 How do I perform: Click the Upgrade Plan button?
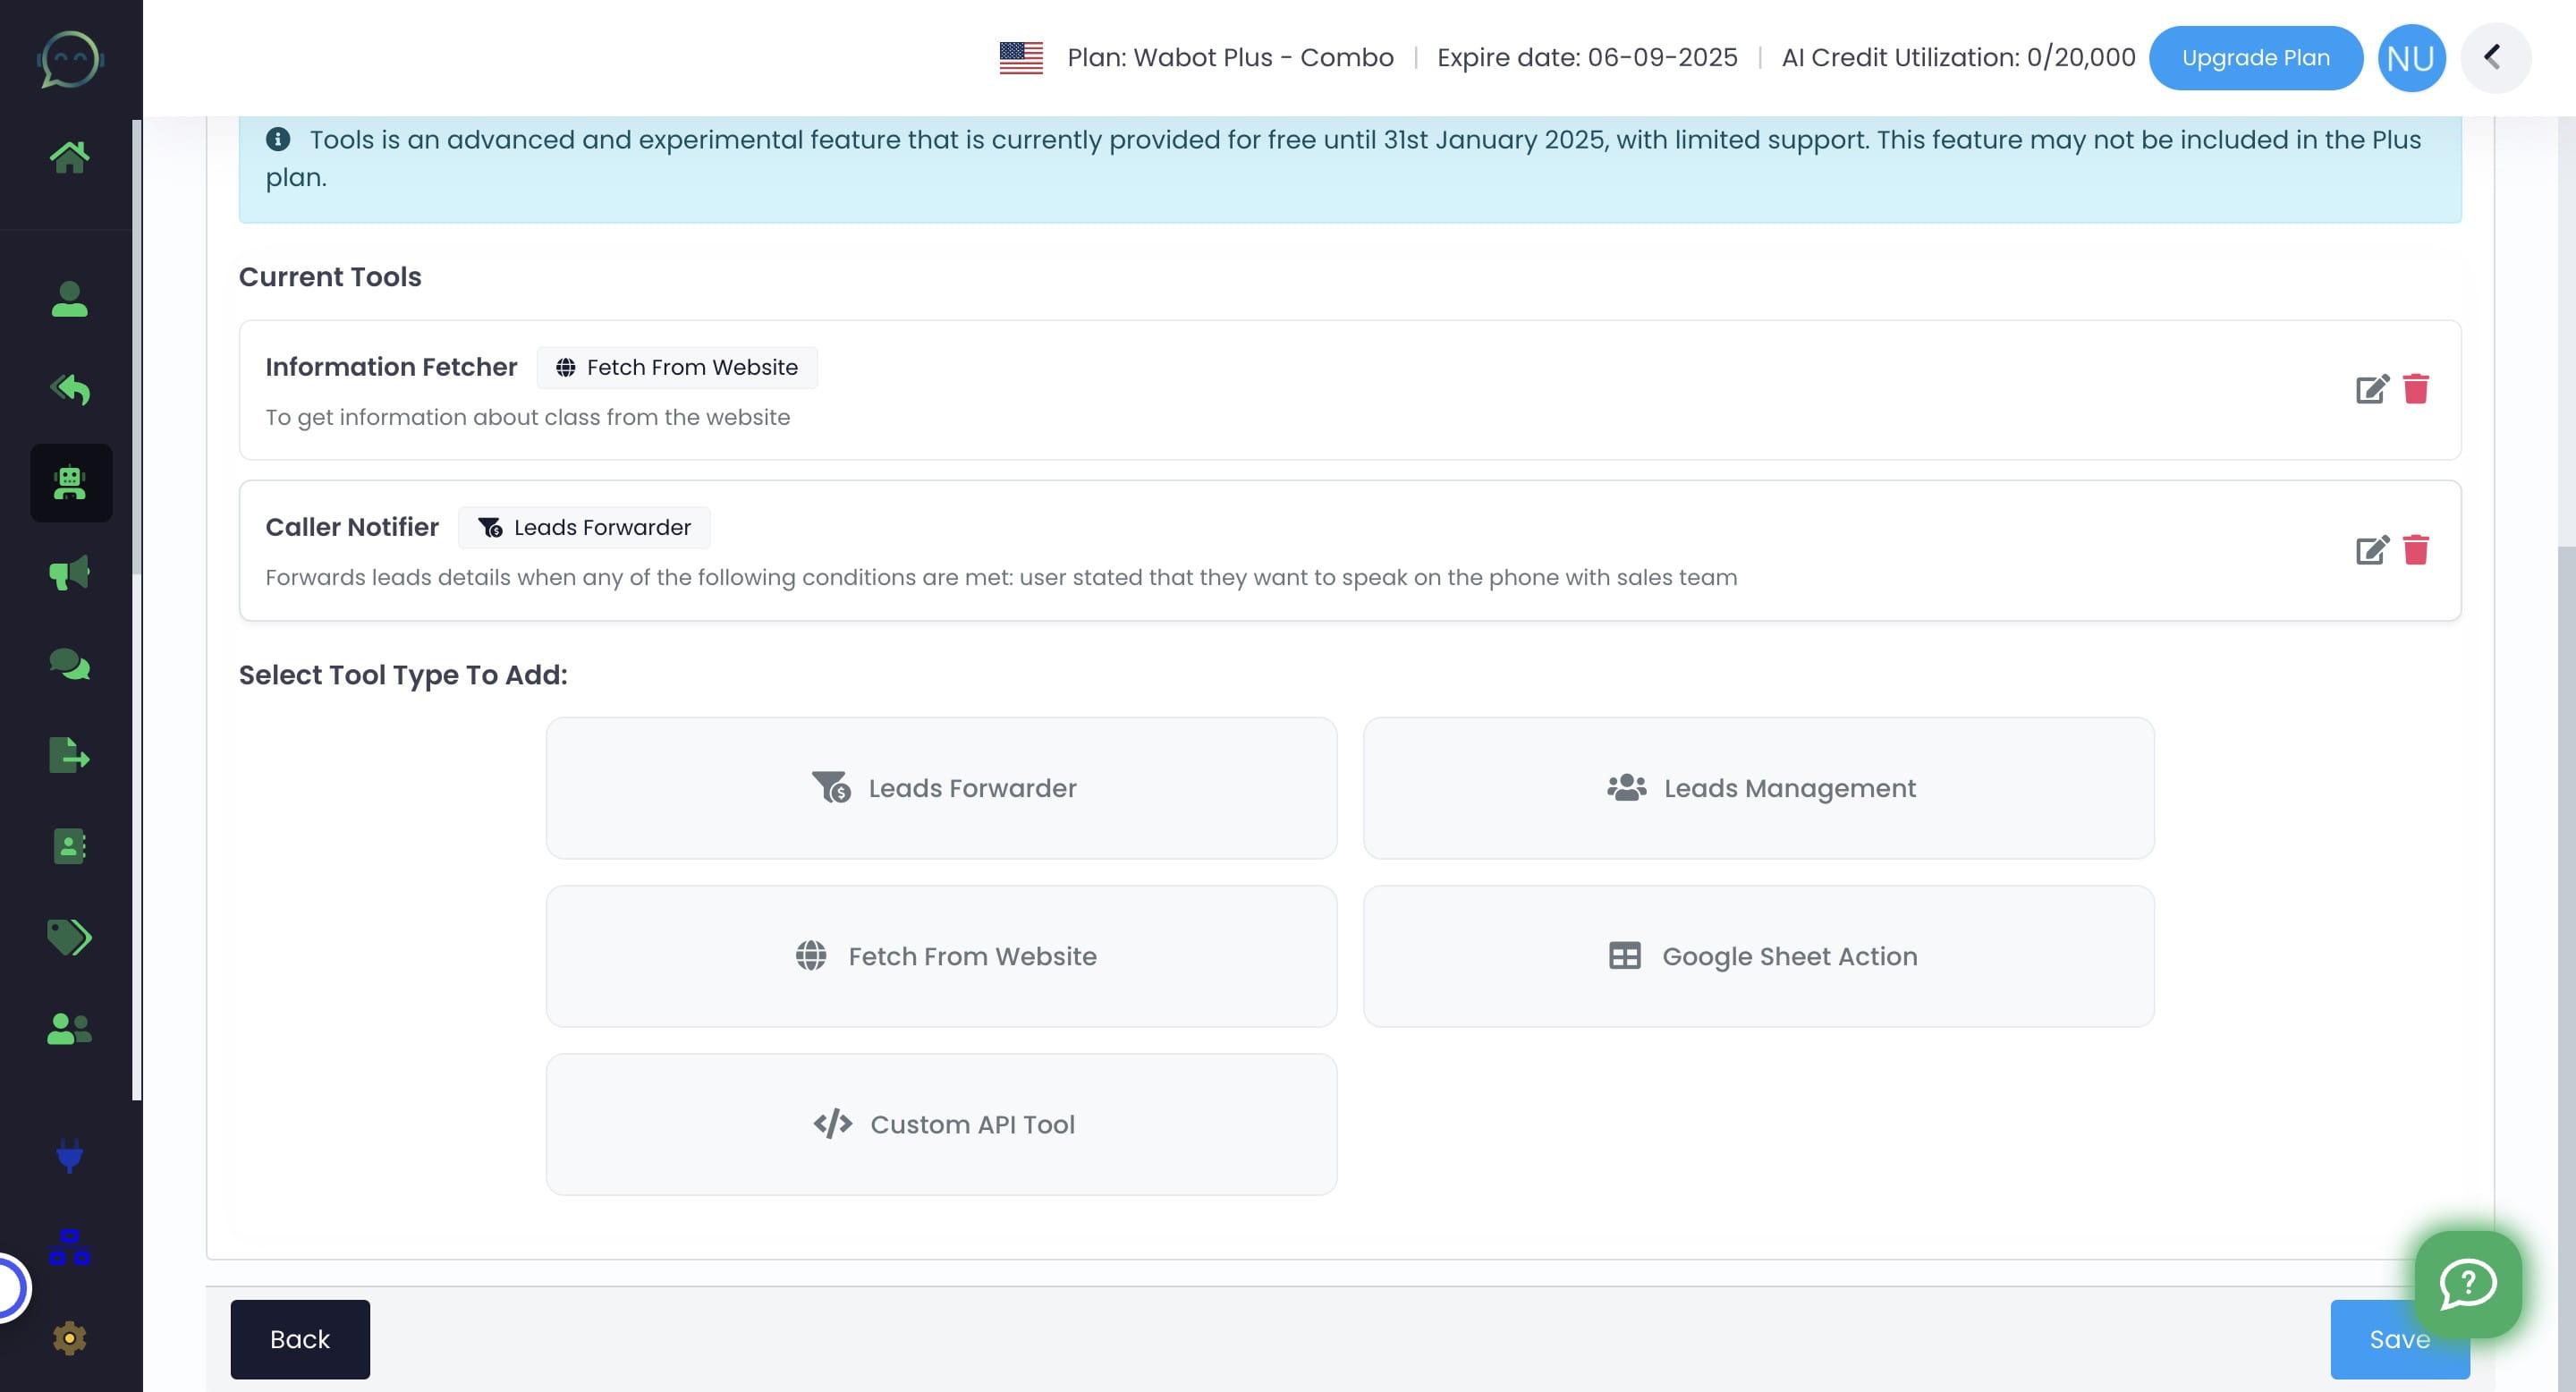pyautogui.click(x=2256, y=57)
